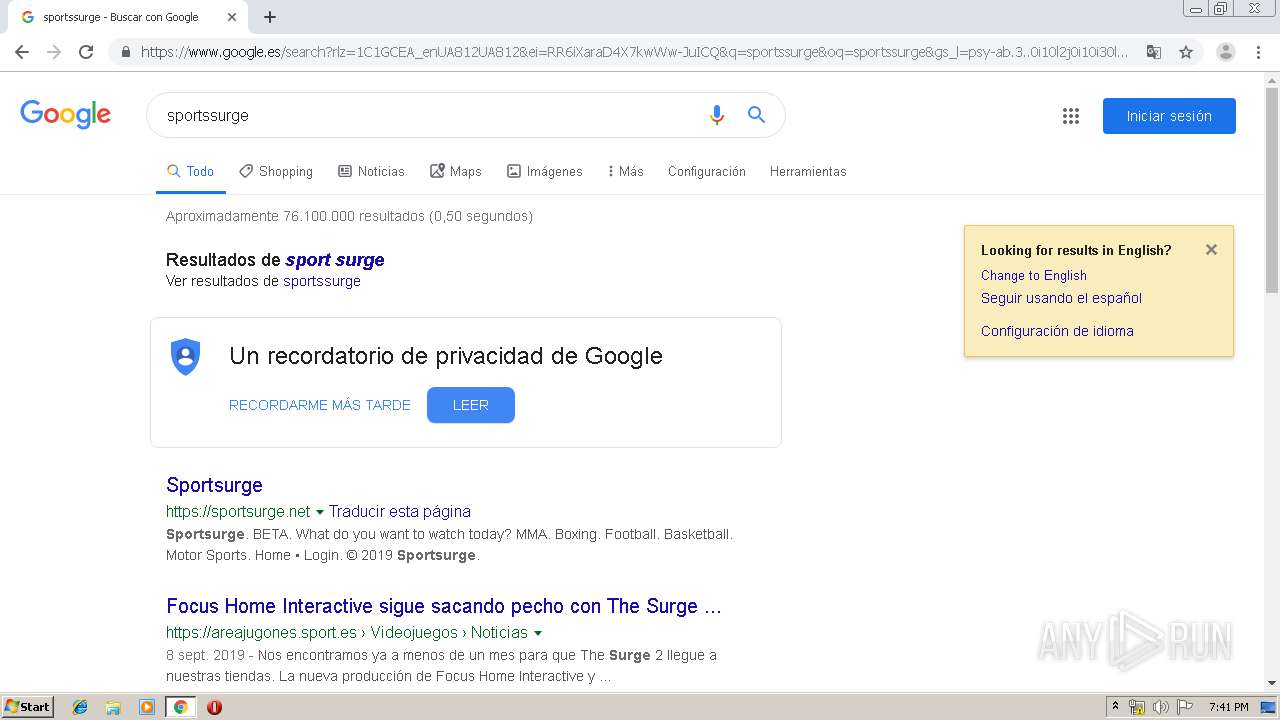Open media player from taskbar
This screenshot has width=1280, height=720.
pyautogui.click(x=147, y=707)
